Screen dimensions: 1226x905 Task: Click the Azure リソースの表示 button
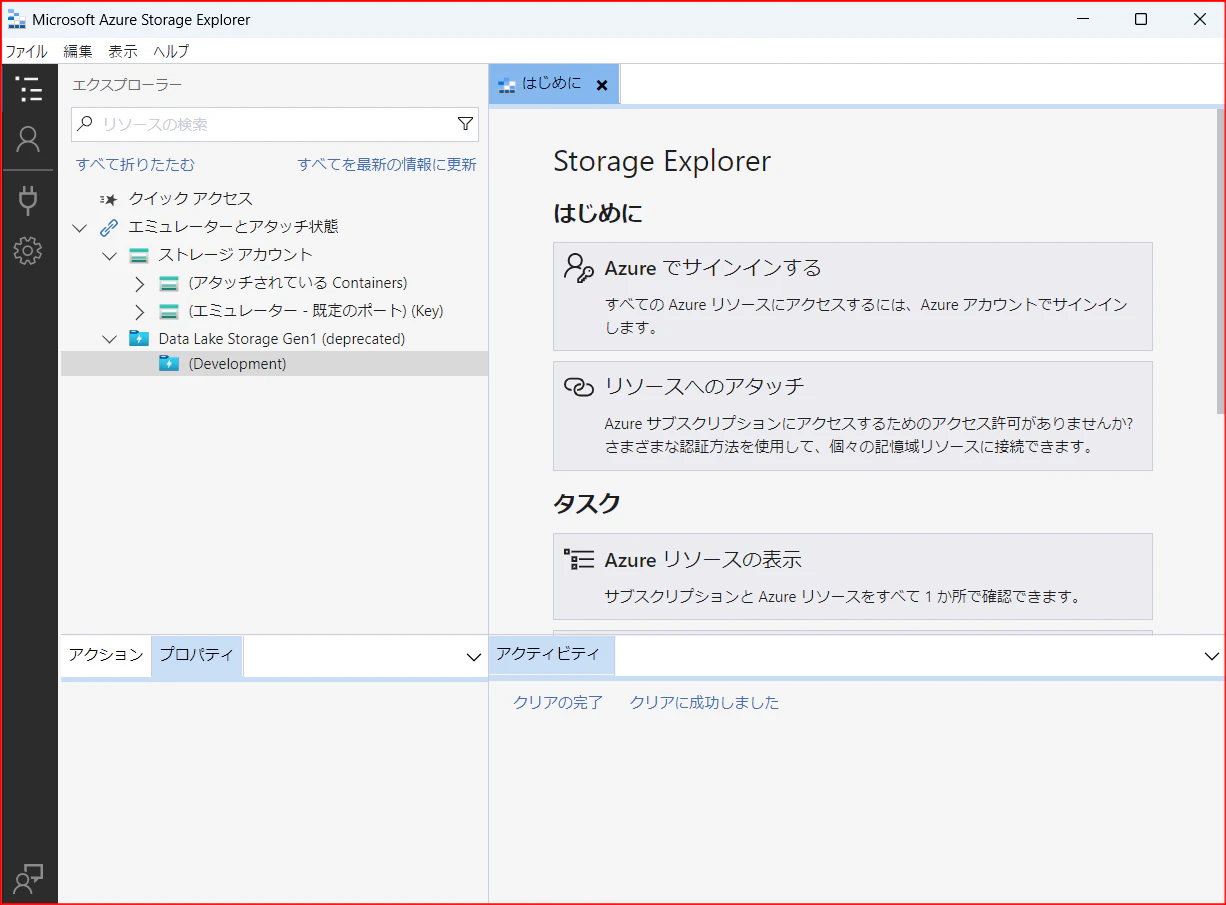pyautogui.click(x=852, y=576)
